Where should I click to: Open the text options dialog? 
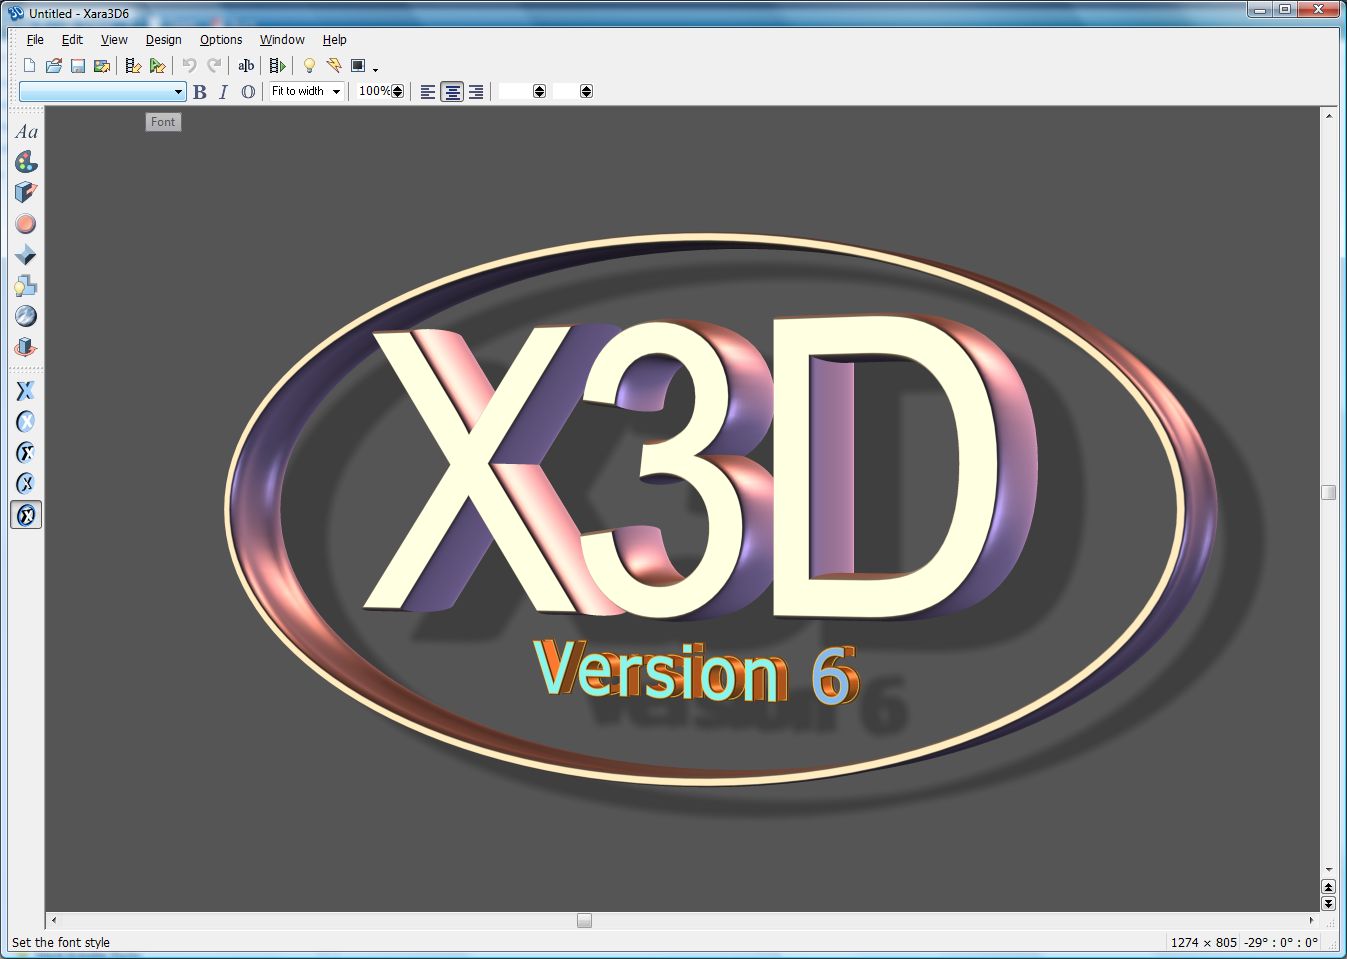point(26,131)
